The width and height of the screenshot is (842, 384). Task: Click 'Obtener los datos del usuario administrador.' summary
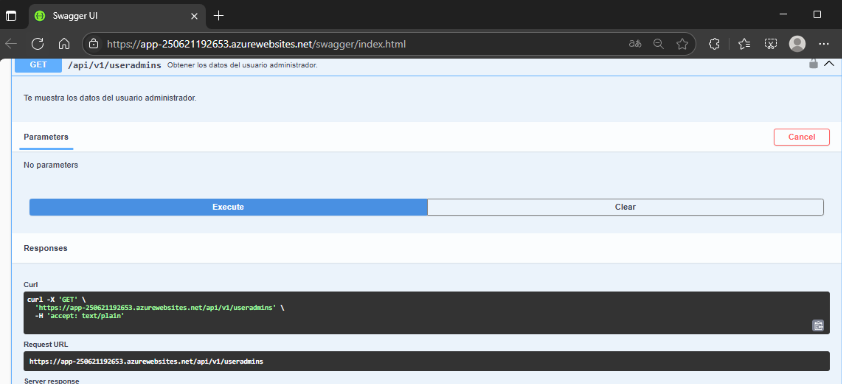coord(242,66)
